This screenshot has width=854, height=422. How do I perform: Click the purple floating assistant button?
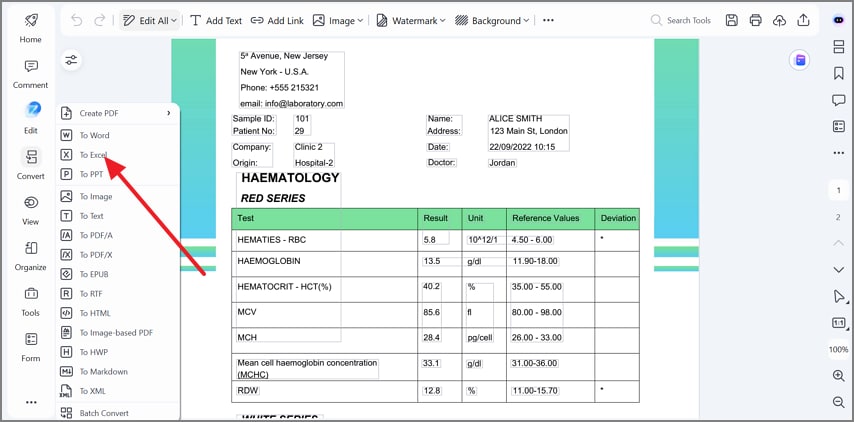pos(800,60)
